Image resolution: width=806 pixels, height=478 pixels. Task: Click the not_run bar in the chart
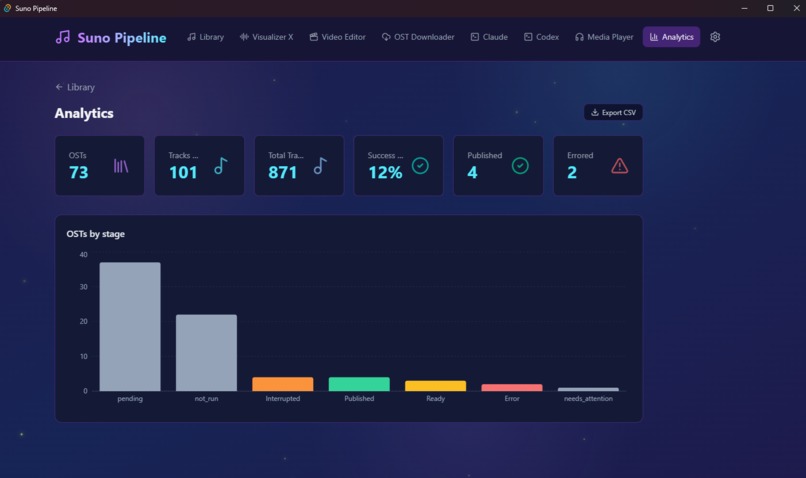[206, 353]
